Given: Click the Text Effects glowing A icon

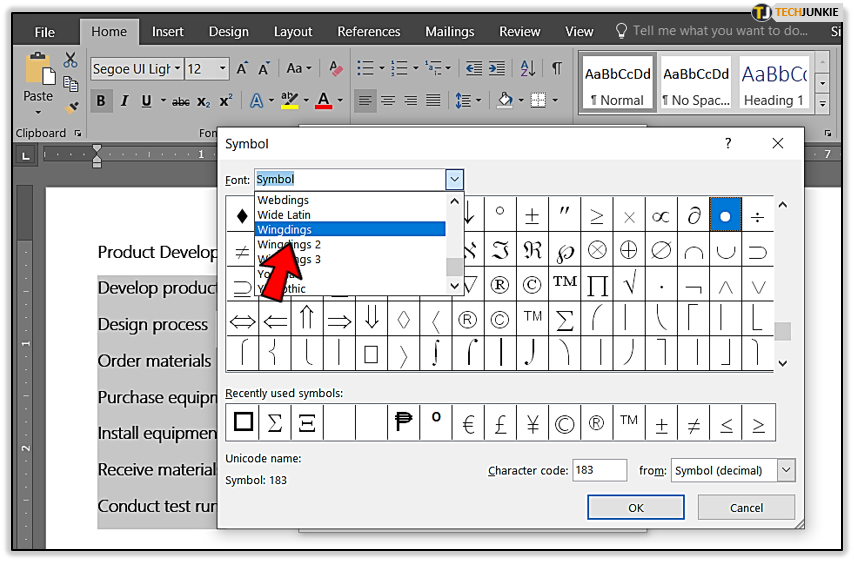Looking at the screenshot, I should (257, 101).
